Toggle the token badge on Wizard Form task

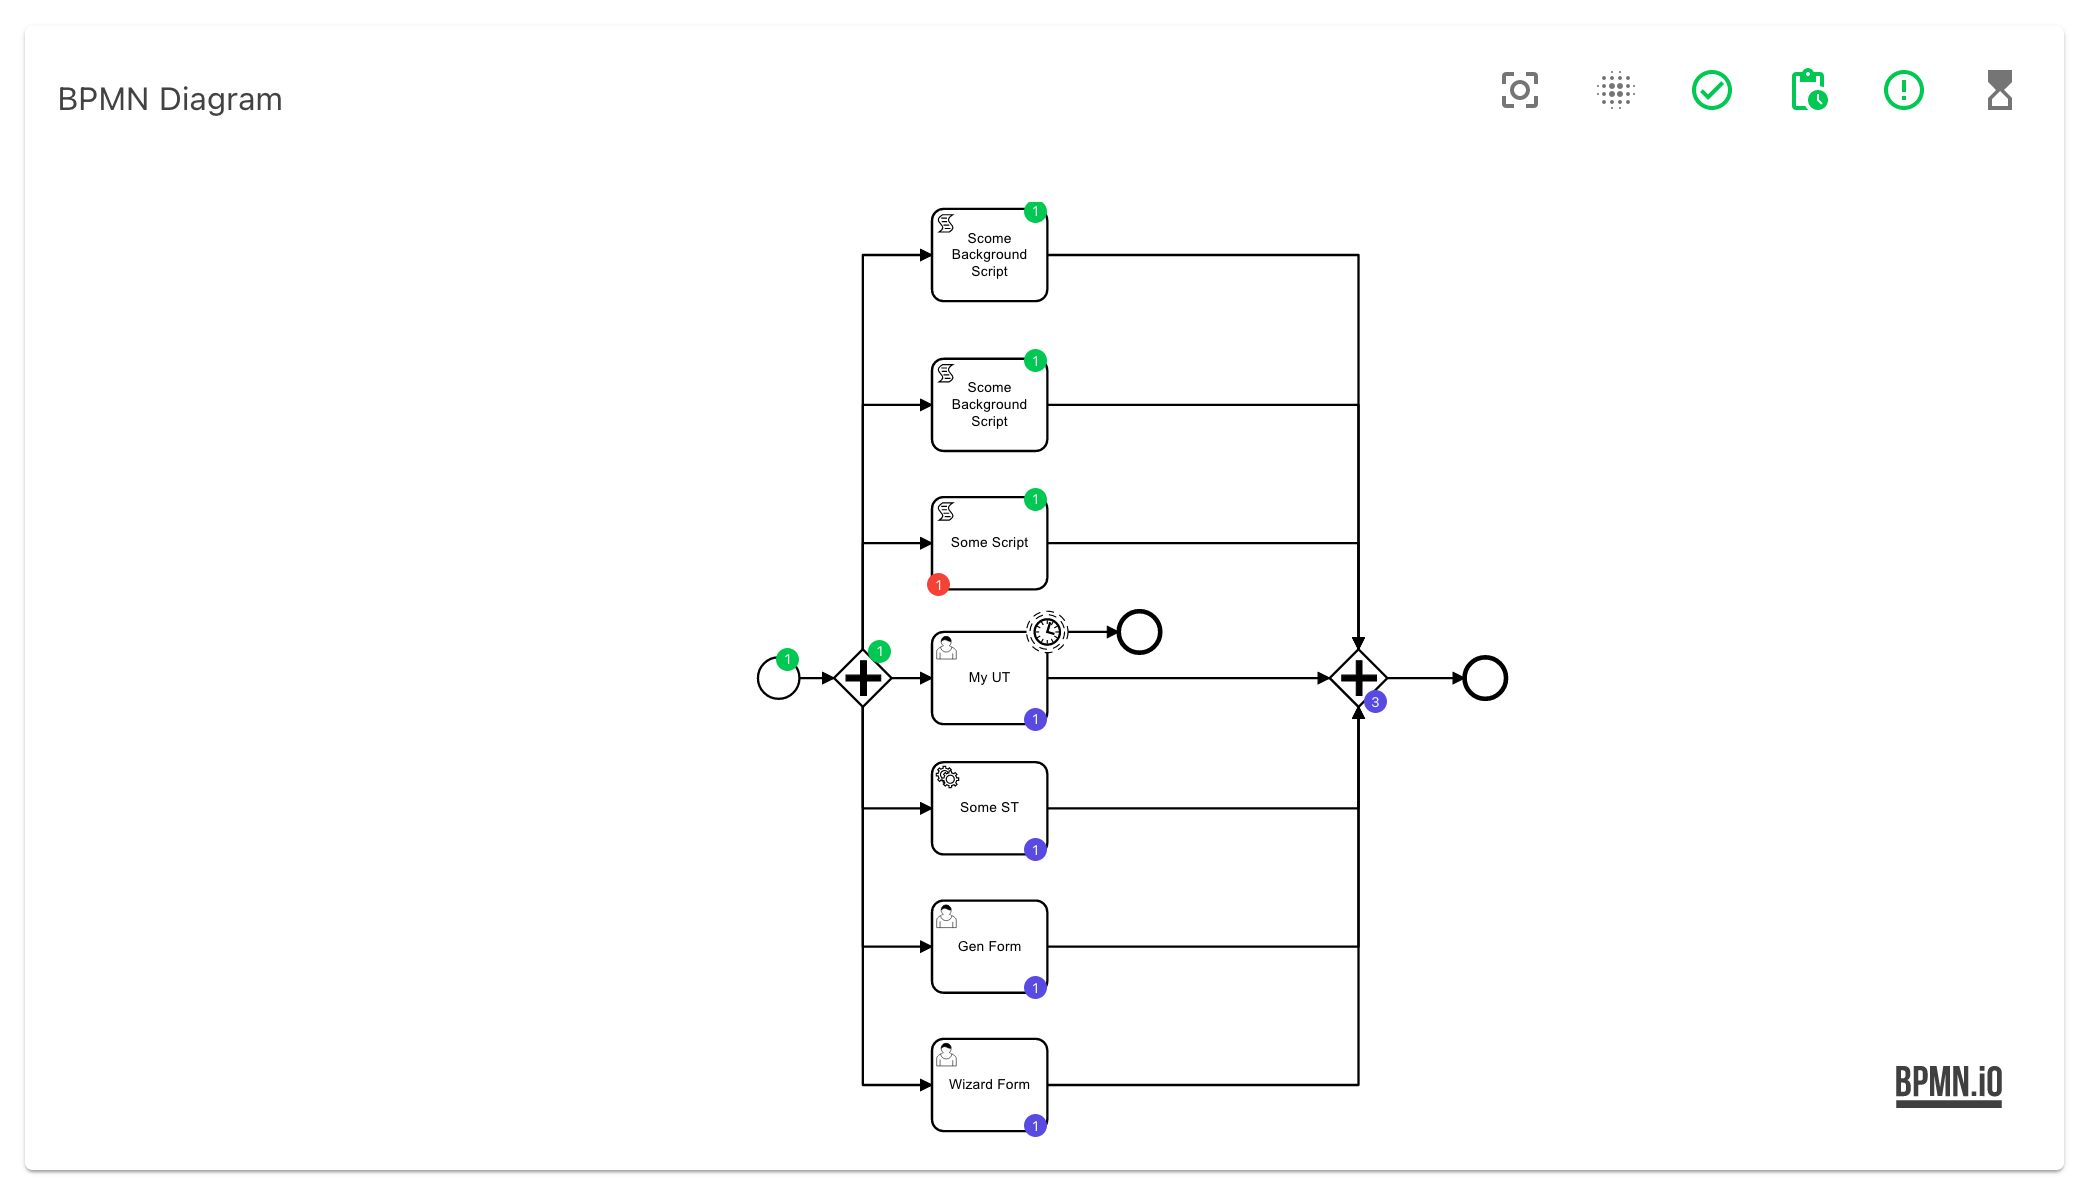click(x=1034, y=1126)
